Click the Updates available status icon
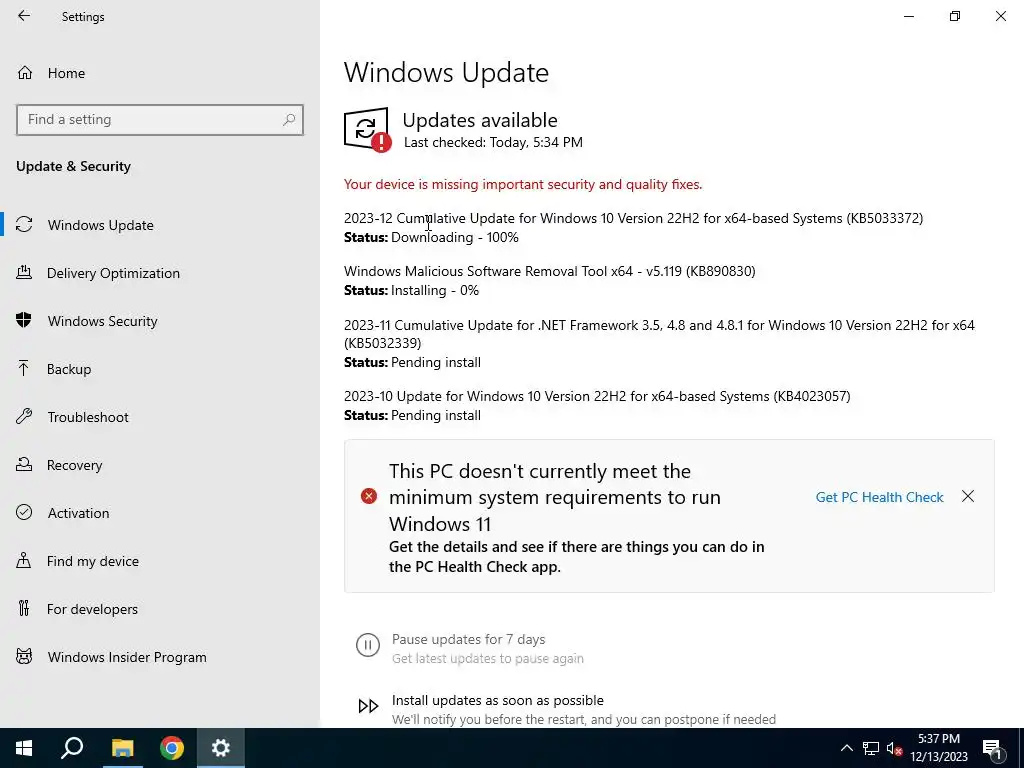Screen dimensions: 1024x768 pyautogui.click(x=368, y=130)
